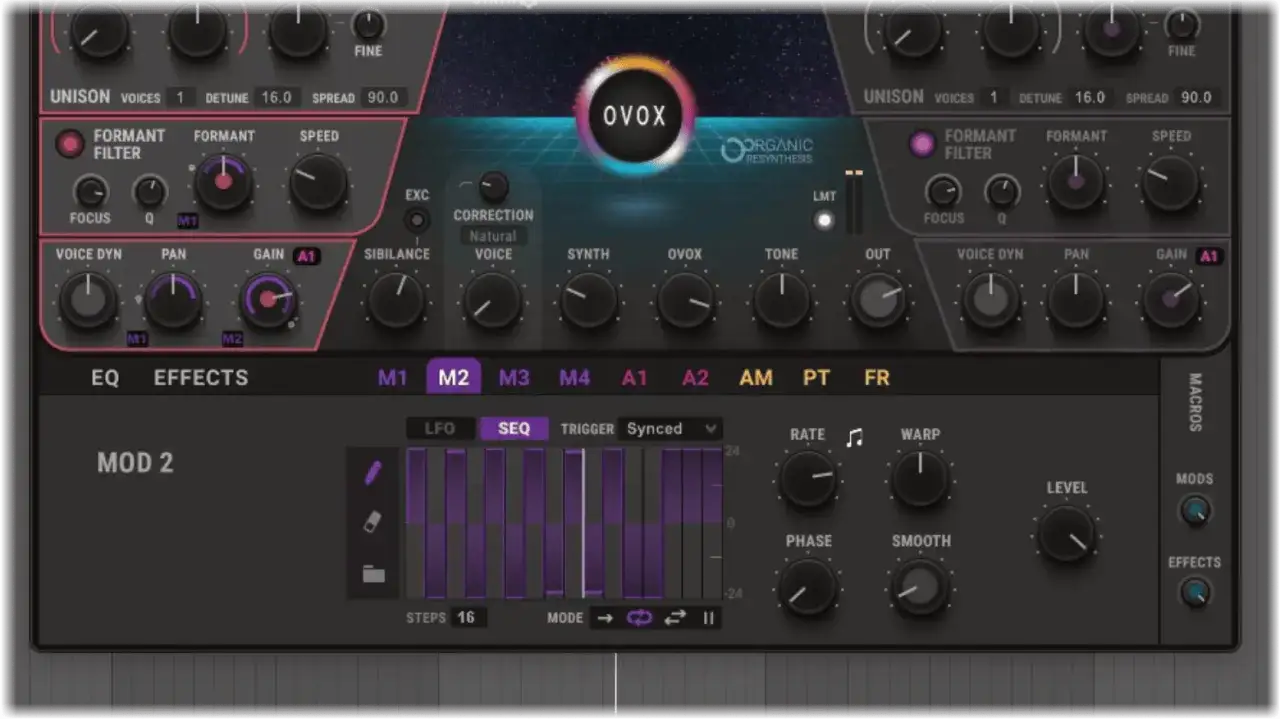Select the PT tab
This screenshot has width=1280, height=719.
(817, 378)
